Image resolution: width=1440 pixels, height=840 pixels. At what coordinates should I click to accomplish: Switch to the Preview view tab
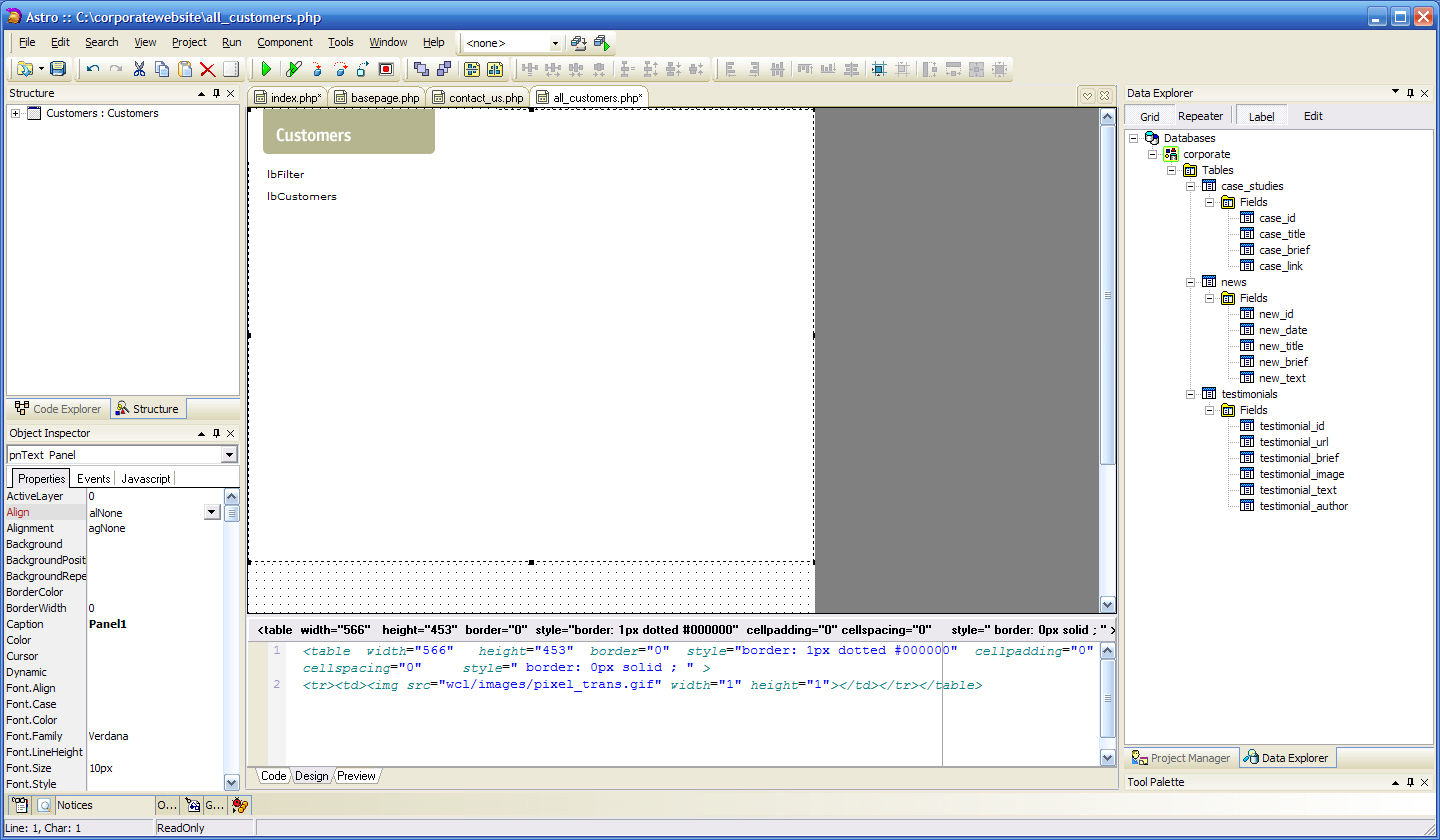tap(356, 776)
